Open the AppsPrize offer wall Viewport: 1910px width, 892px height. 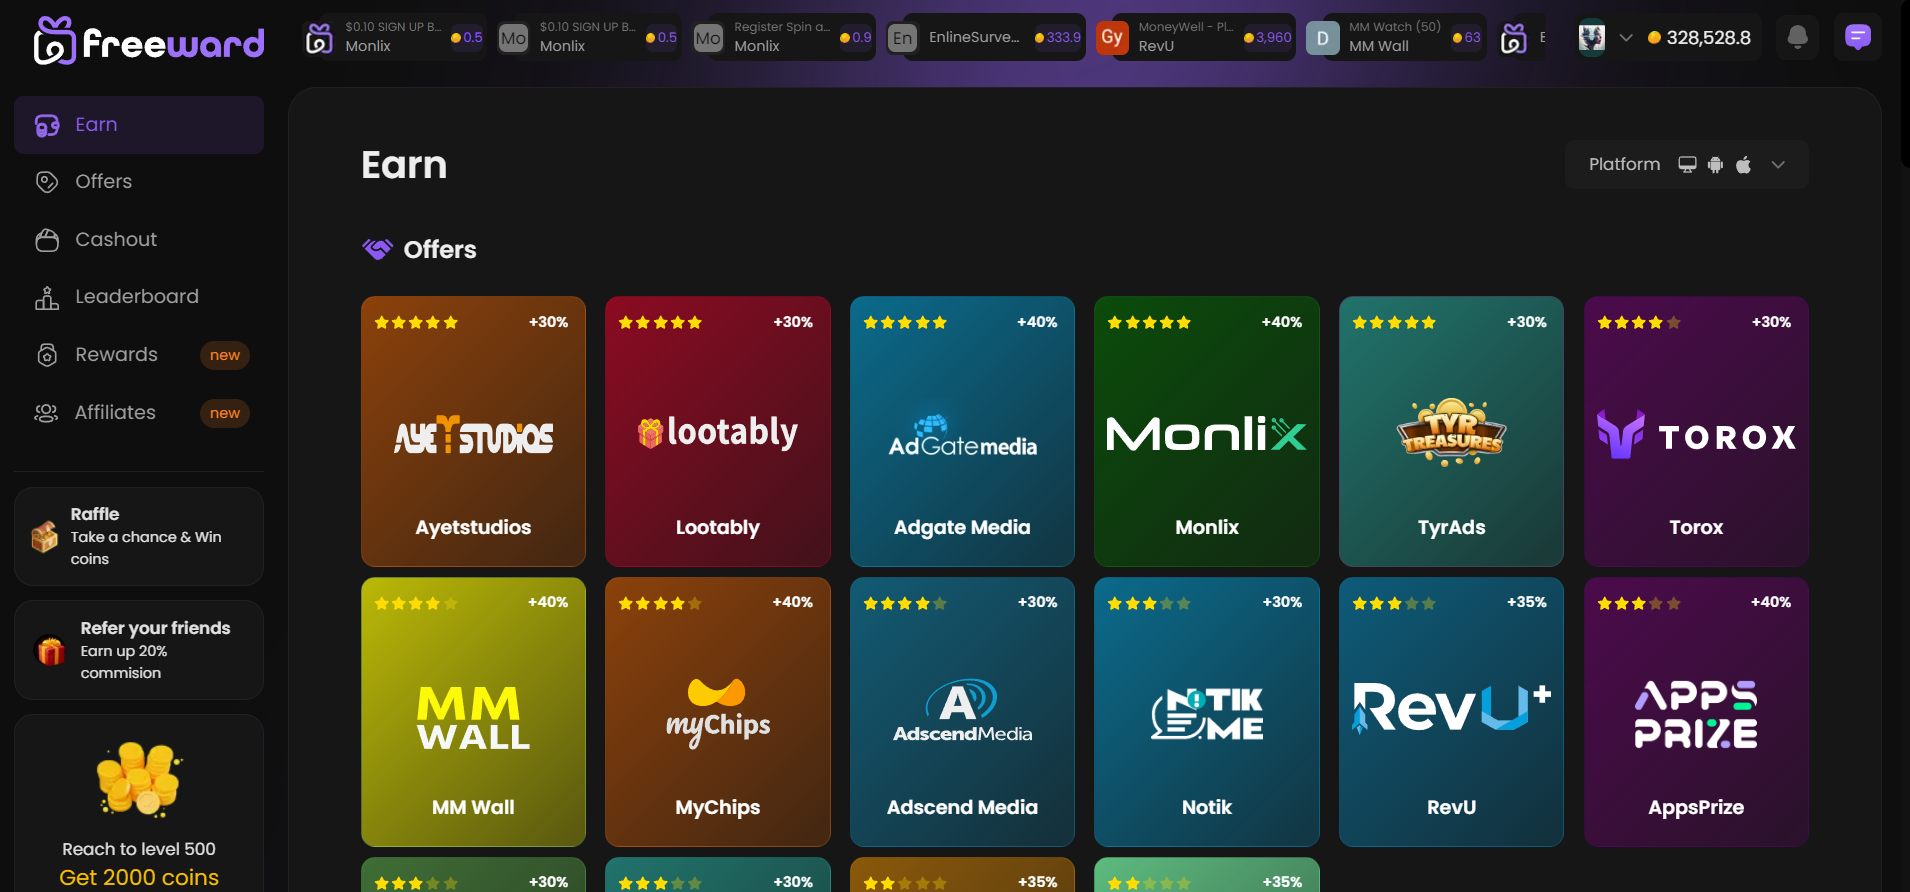click(x=1696, y=712)
